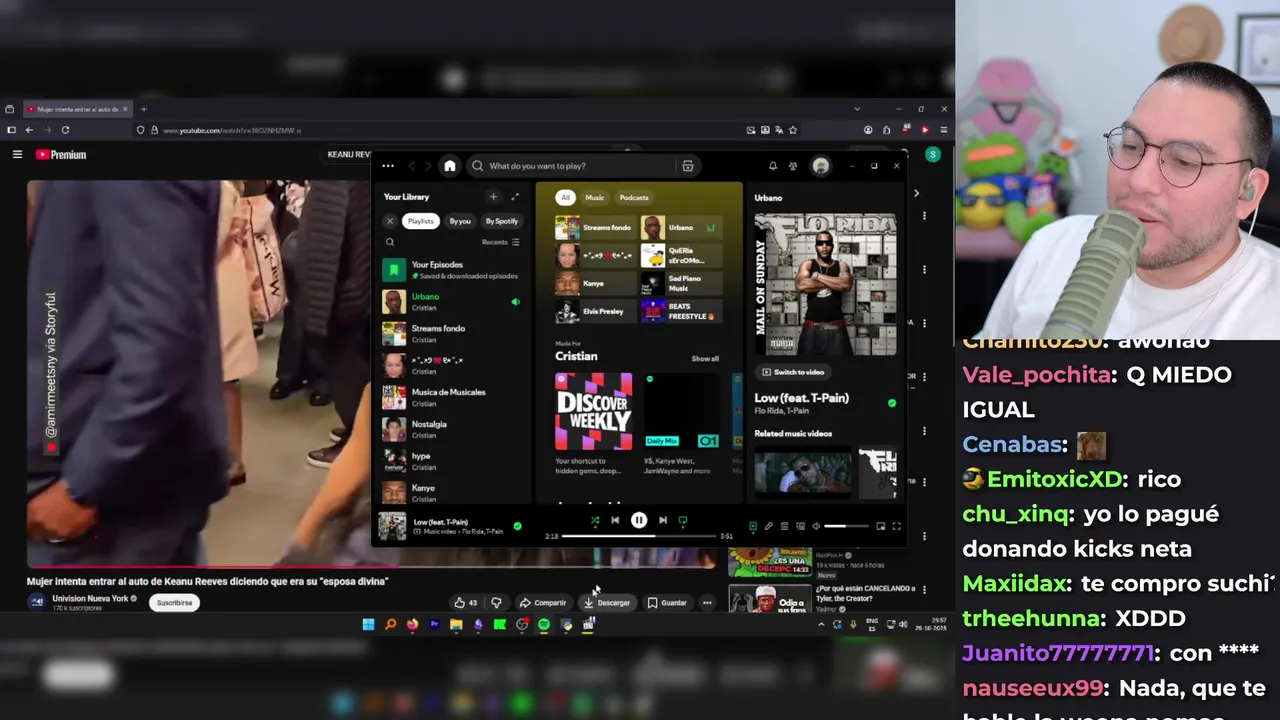Toggle shuffle in Spotify player

pyautogui.click(x=595, y=520)
